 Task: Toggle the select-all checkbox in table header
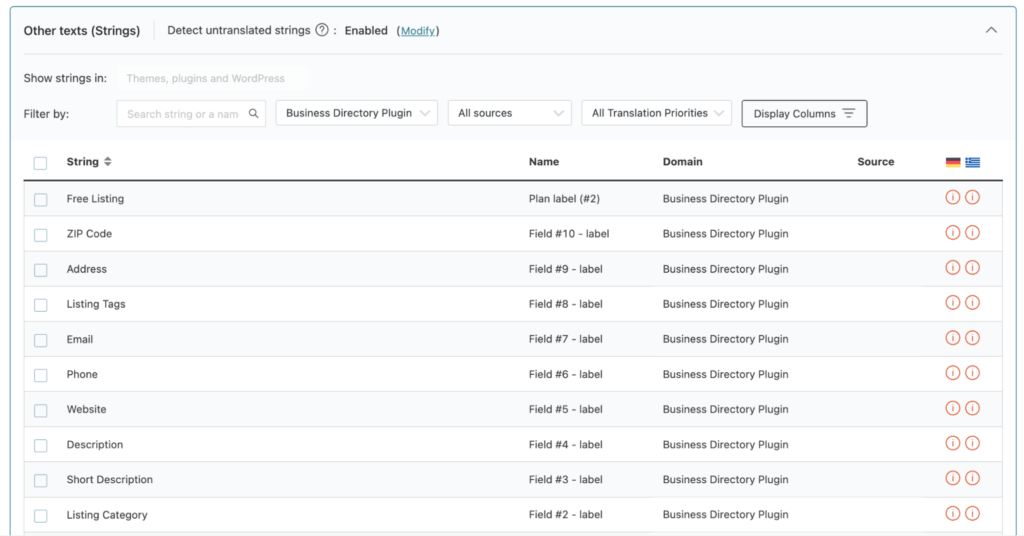40,163
